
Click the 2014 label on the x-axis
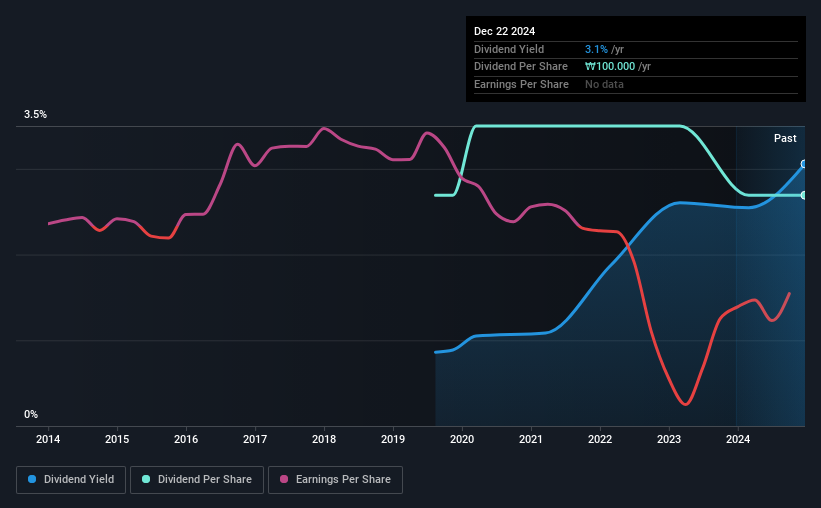tap(48, 439)
